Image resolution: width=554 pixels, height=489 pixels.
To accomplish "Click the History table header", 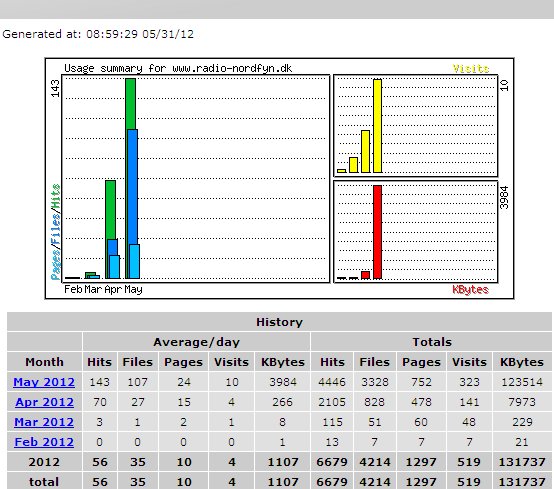I will click(279, 322).
